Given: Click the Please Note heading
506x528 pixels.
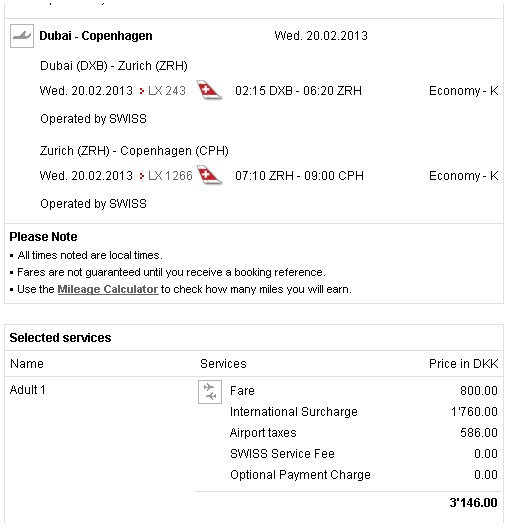Looking at the screenshot, I should tap(43, 237).
